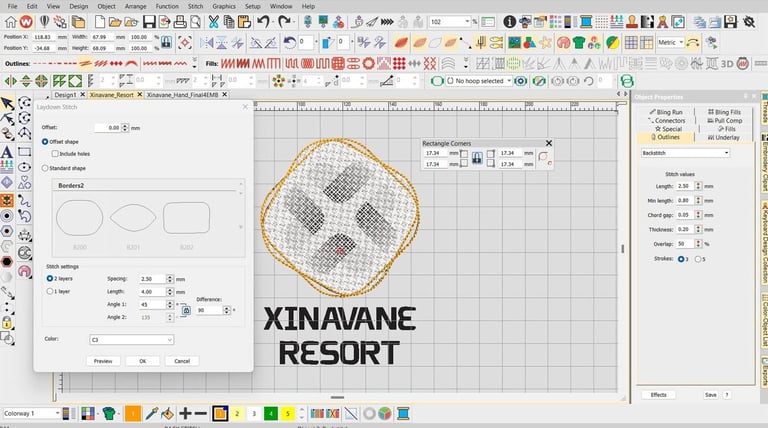The height and width of the screenshot is (428, 768).
Task: Click the Add color plus icon
Action: click(x=185, y=414)
